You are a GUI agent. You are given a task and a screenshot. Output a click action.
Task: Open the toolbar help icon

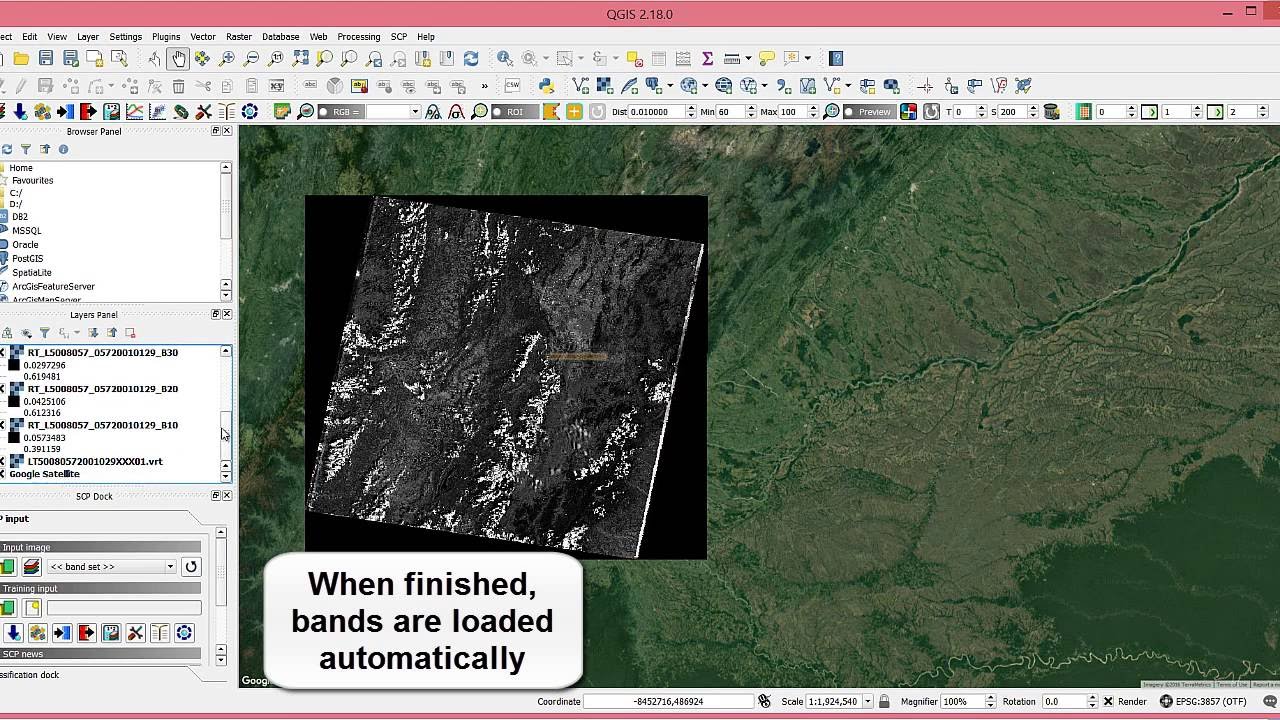(836, 59)
